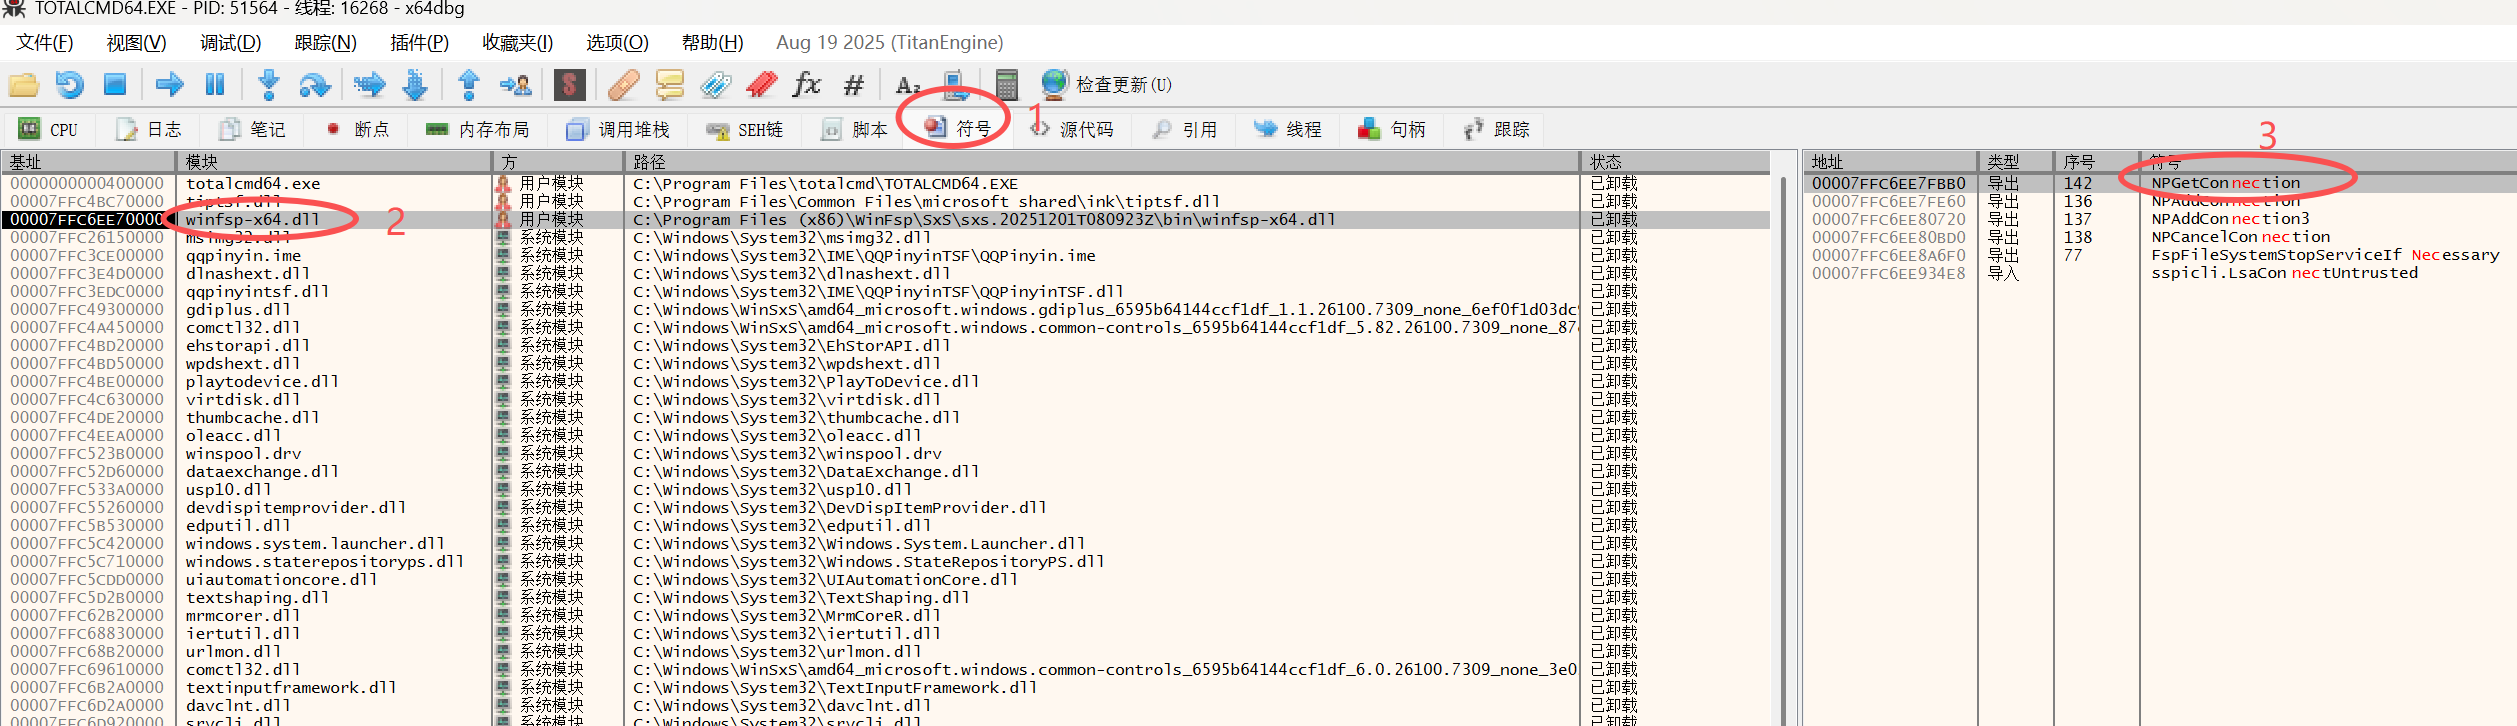The image size is (2517, 726).
Task: Open the Bookmarks red icon
Action: pyautogui.click(x=761, y=85)
